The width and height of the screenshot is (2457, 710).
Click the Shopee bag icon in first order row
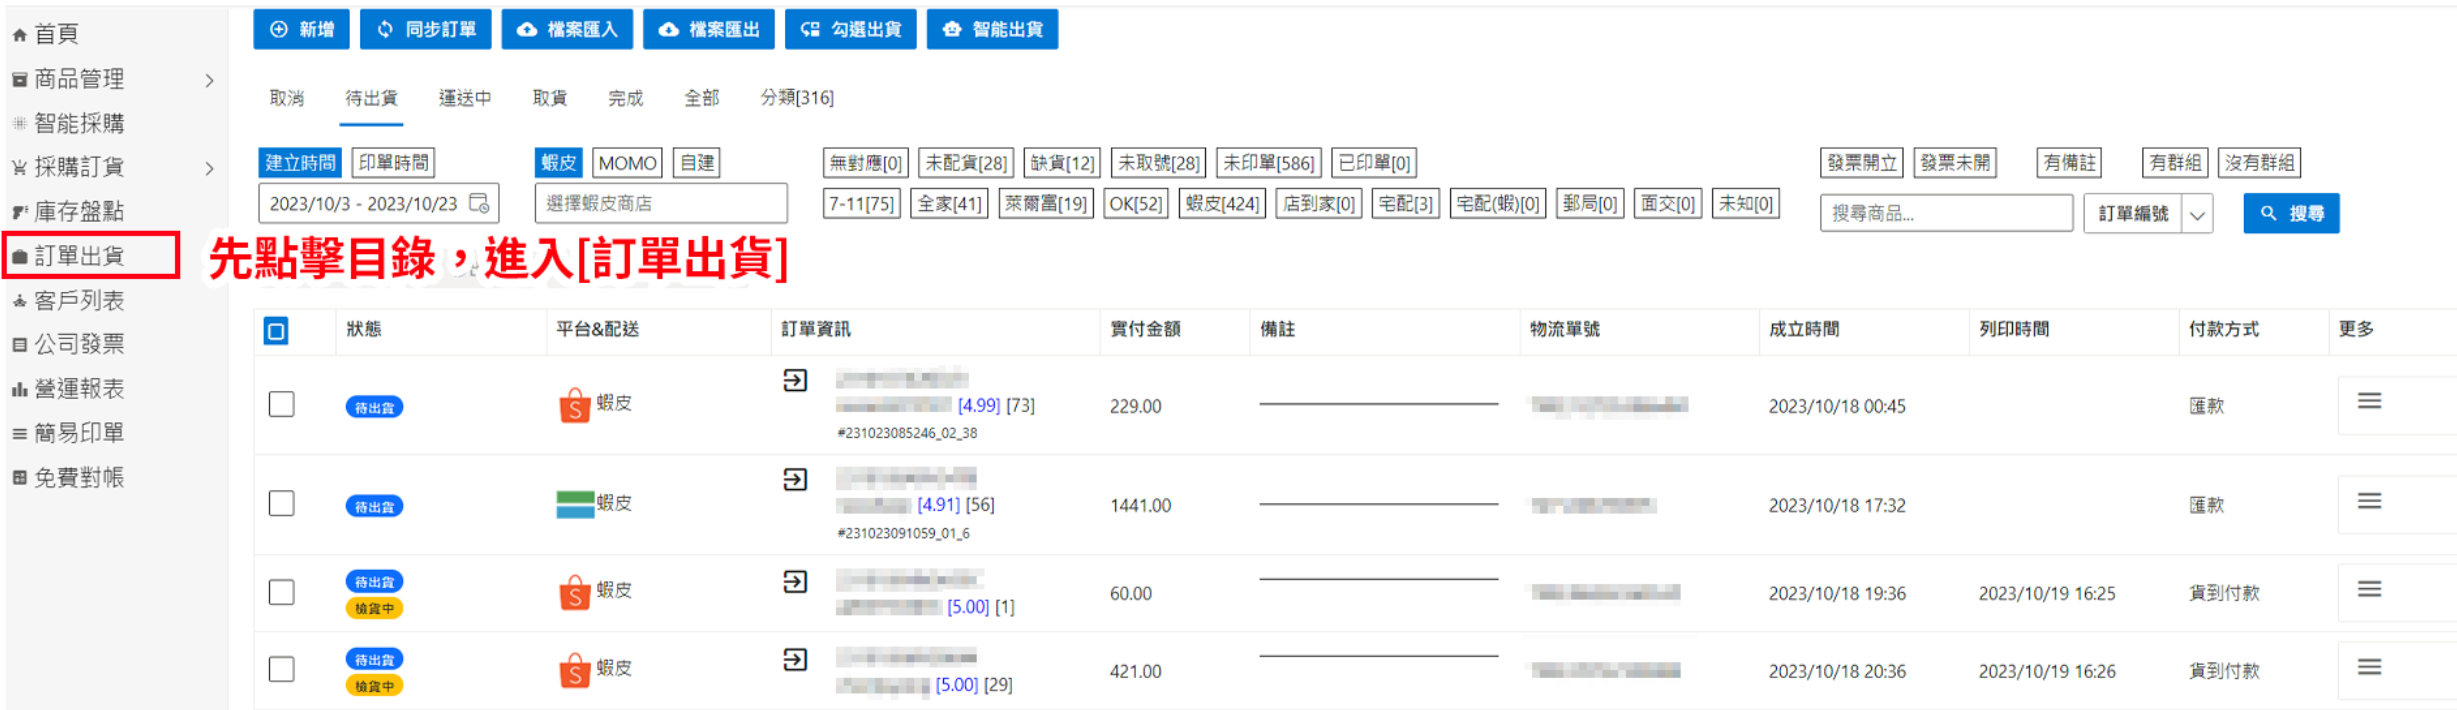[x=574, y=405]
